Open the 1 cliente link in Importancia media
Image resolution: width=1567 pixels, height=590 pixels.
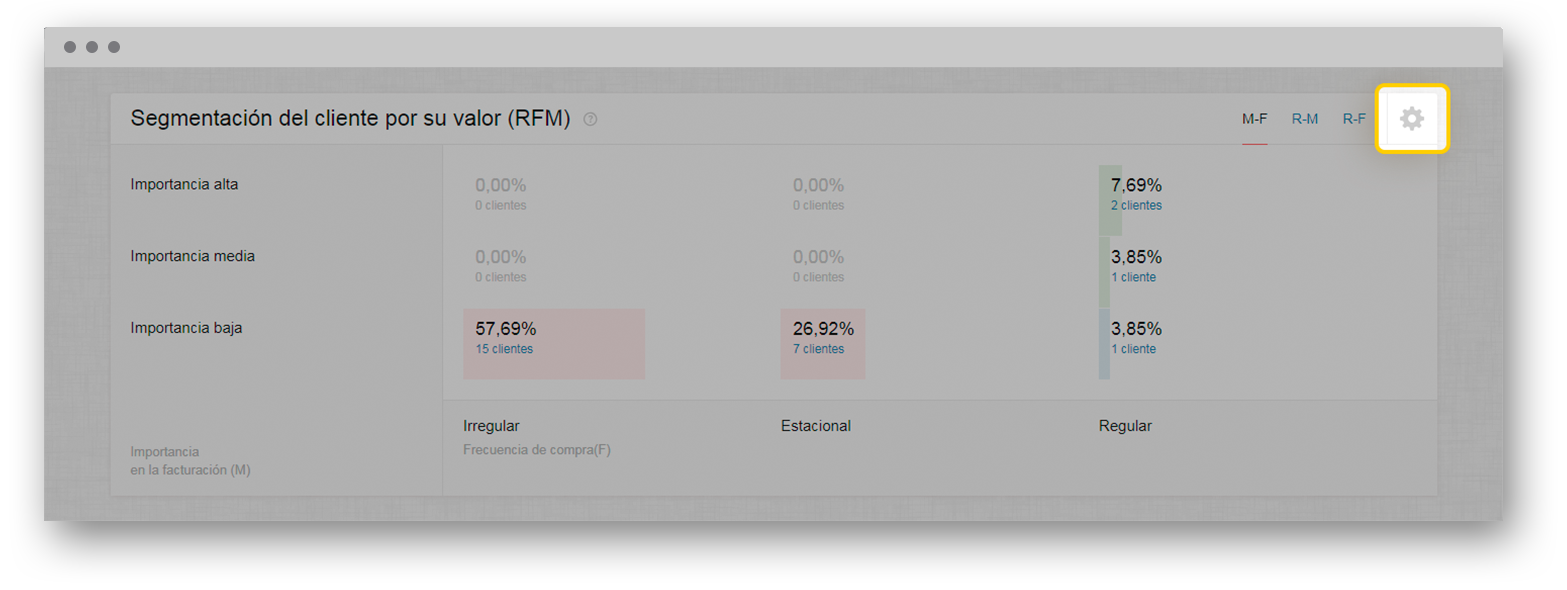(1133, 277)
